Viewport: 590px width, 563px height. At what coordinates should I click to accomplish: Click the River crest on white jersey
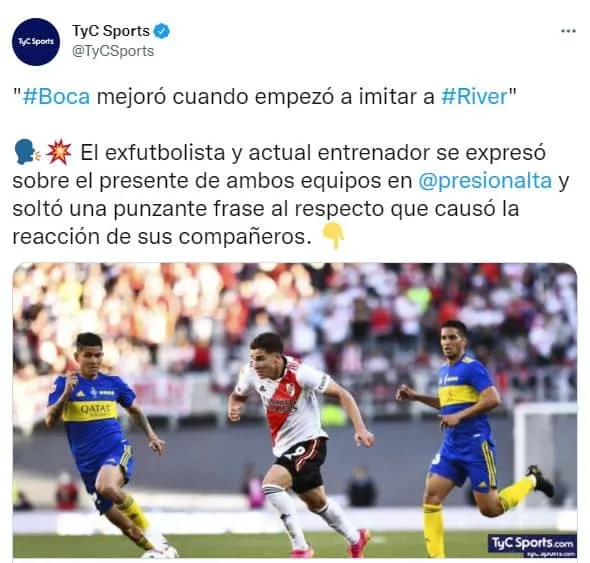click(290, 390)
